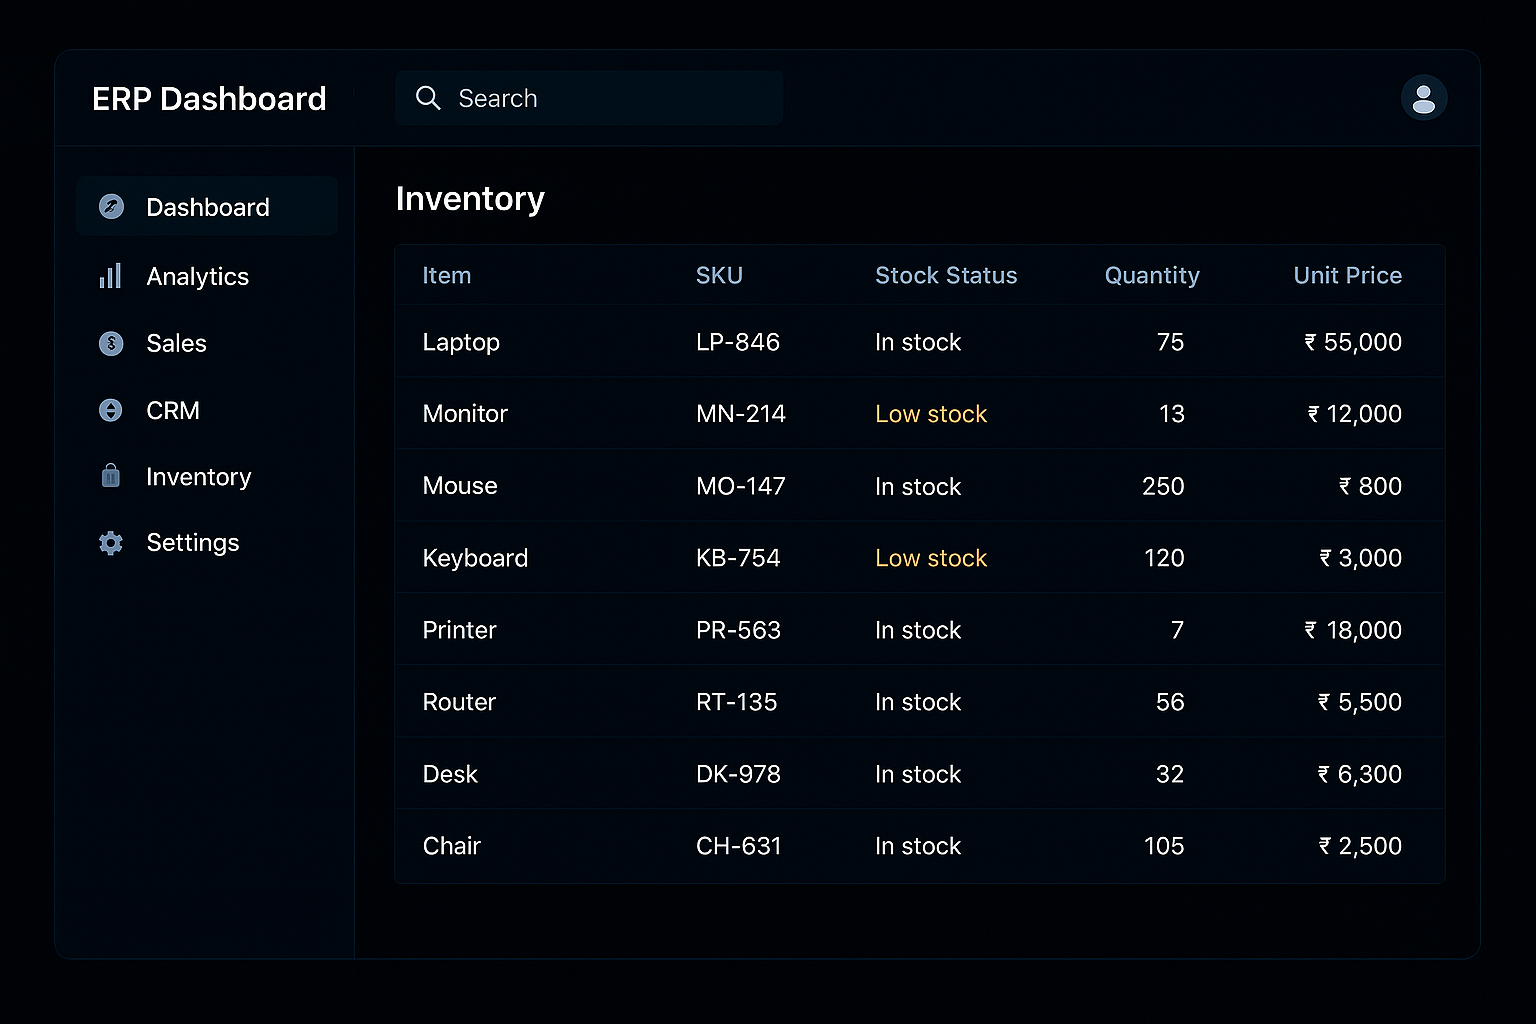
Task: Click the magnifying glass search icon
Action: 428,98
